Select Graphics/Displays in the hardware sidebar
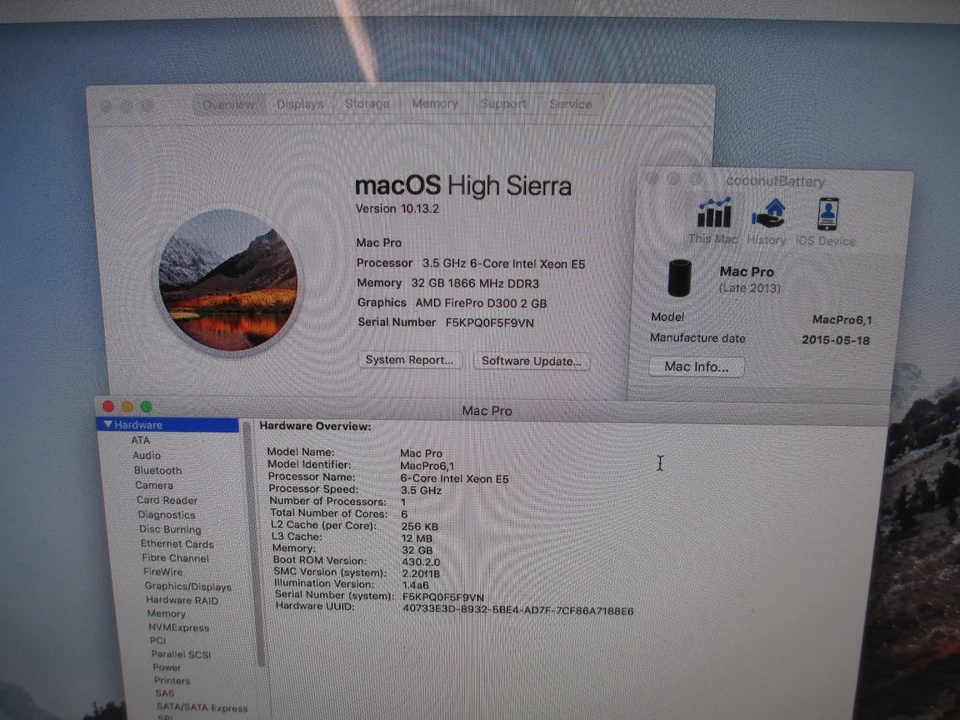 188,587
